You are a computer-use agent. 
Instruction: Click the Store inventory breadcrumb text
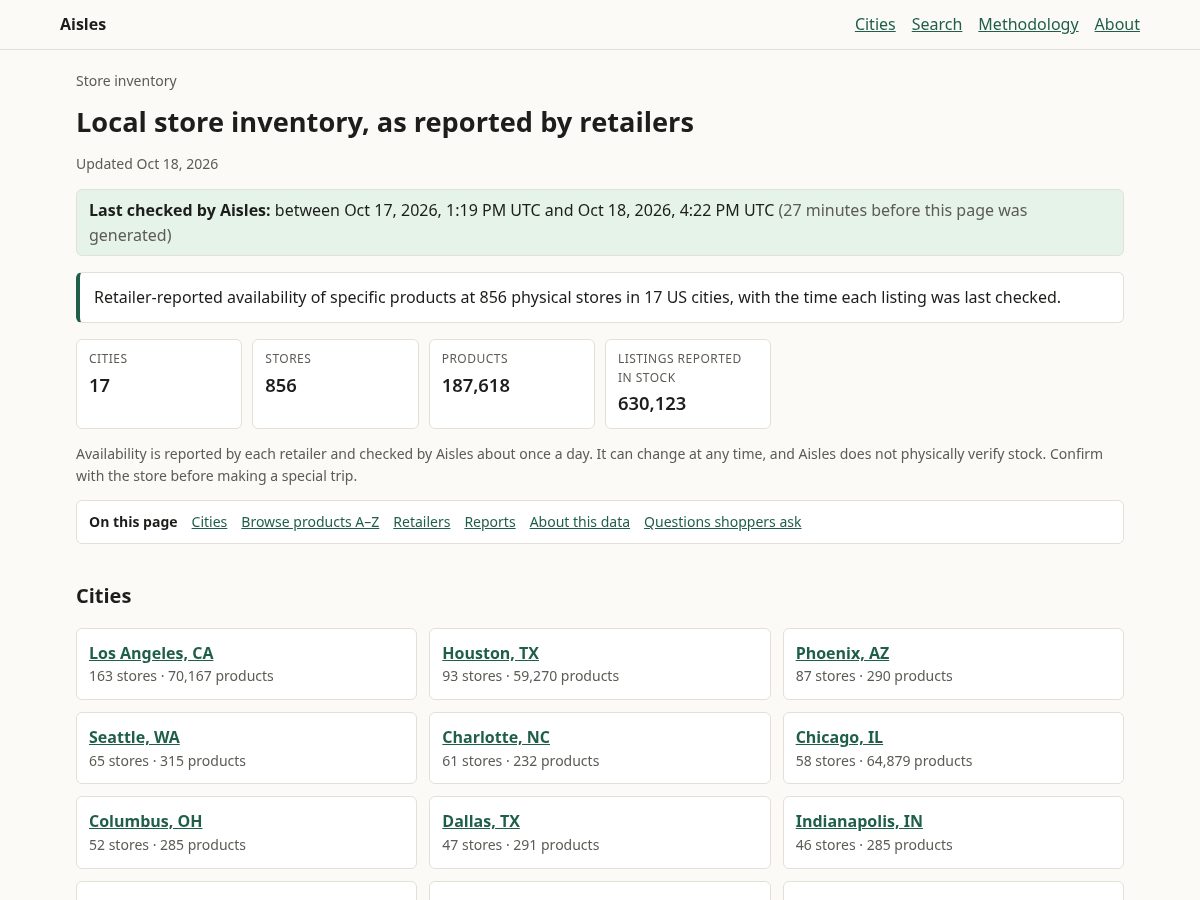[126, 81]
